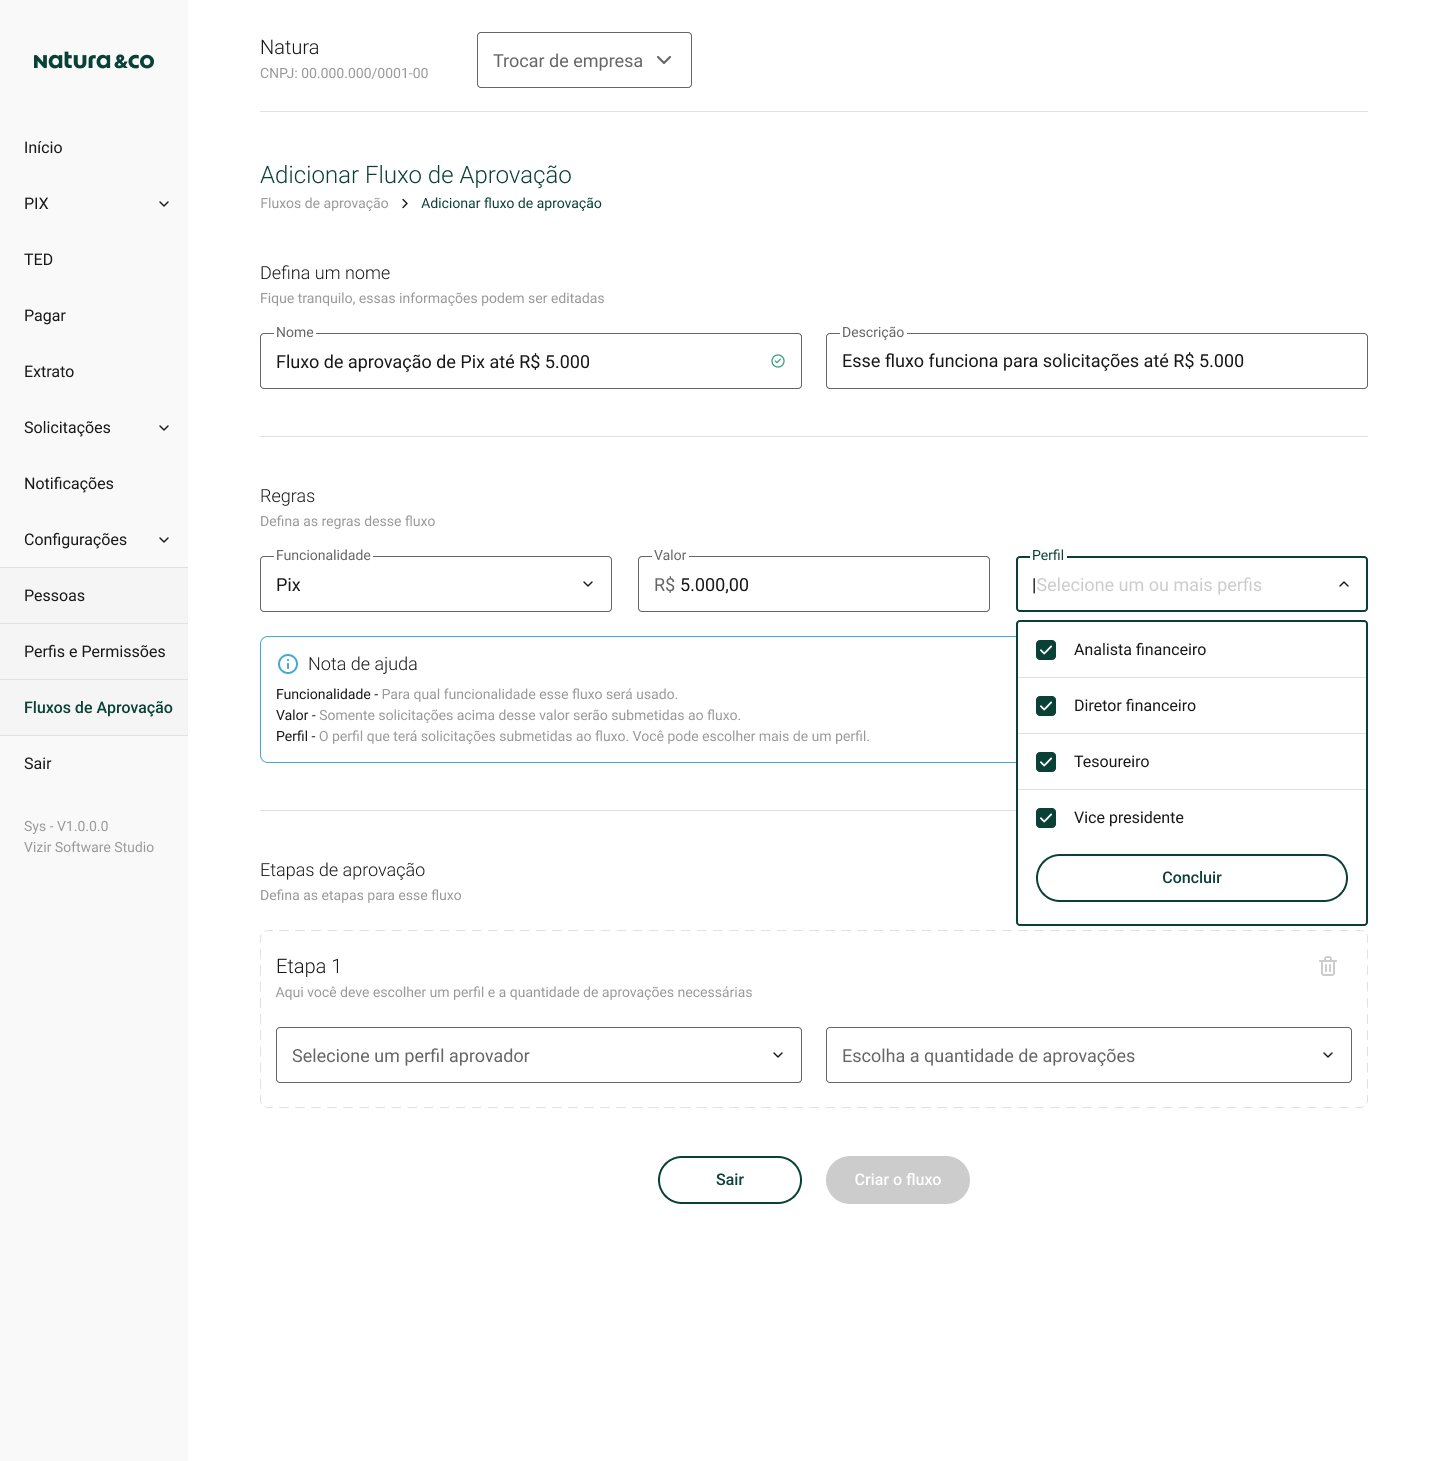Open the Início sidebar item

pyautogui.click(x=43, y=147)
